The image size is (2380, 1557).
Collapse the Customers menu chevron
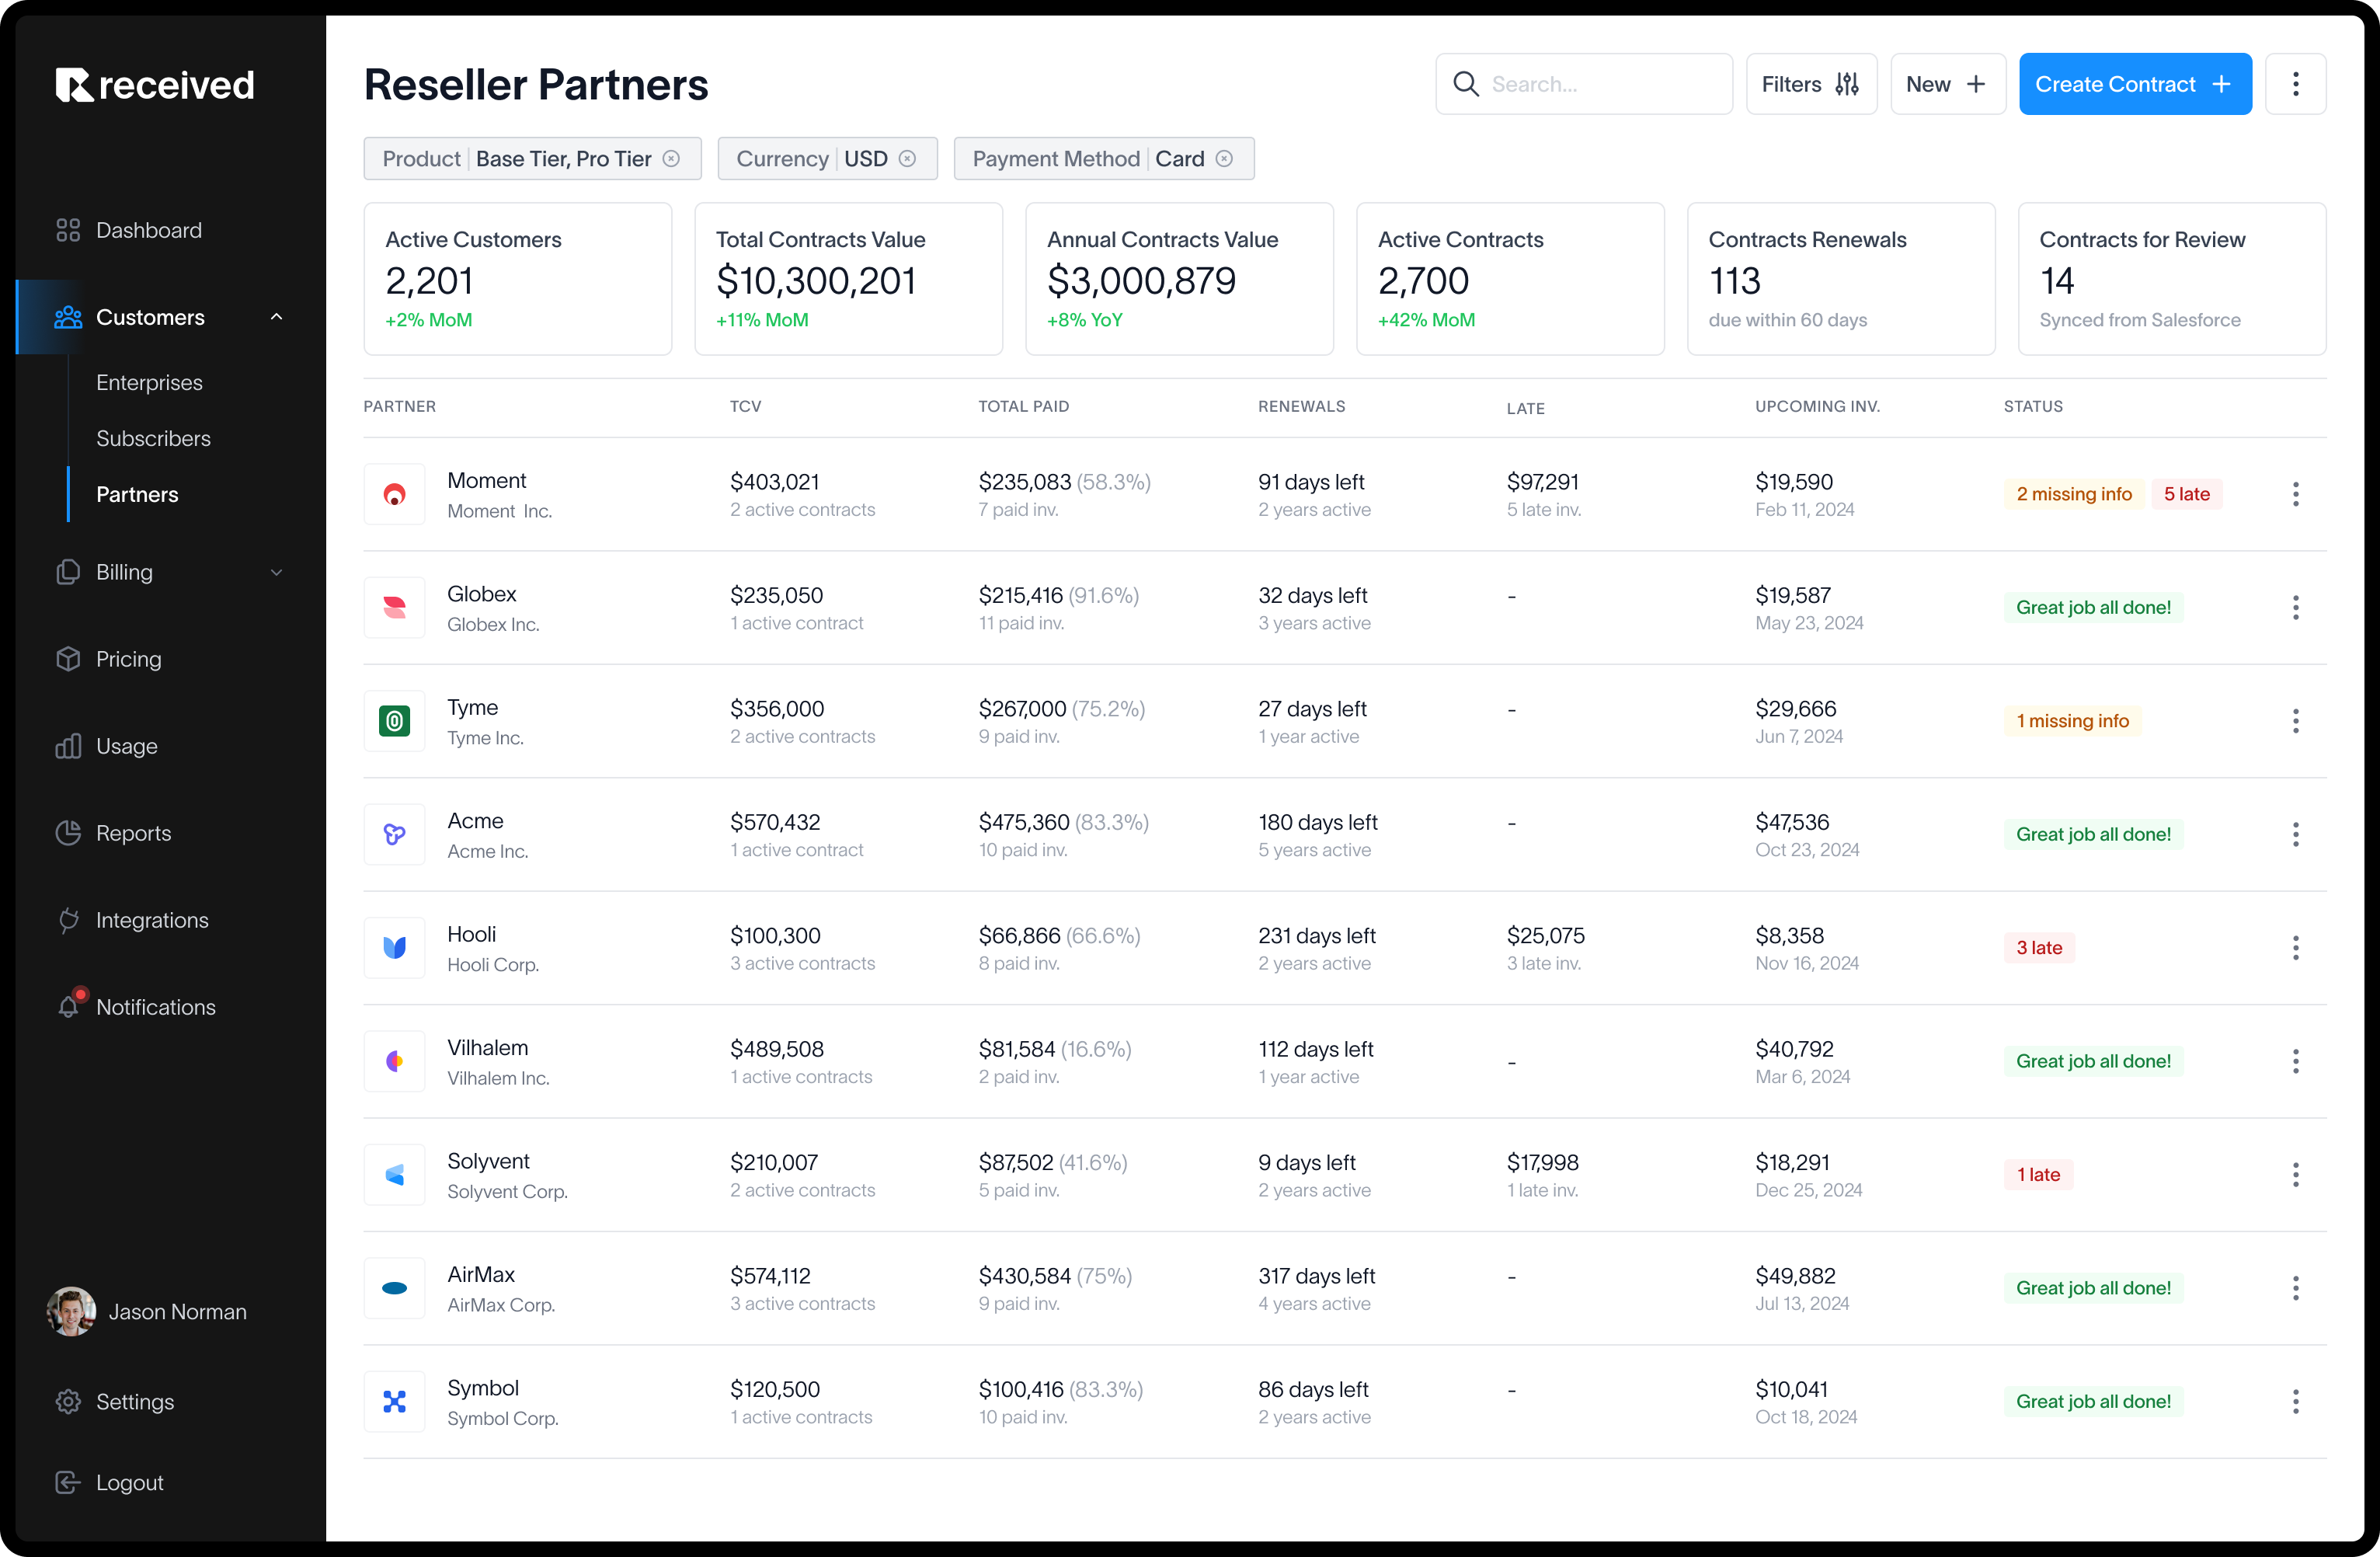[x=277, y=317]
